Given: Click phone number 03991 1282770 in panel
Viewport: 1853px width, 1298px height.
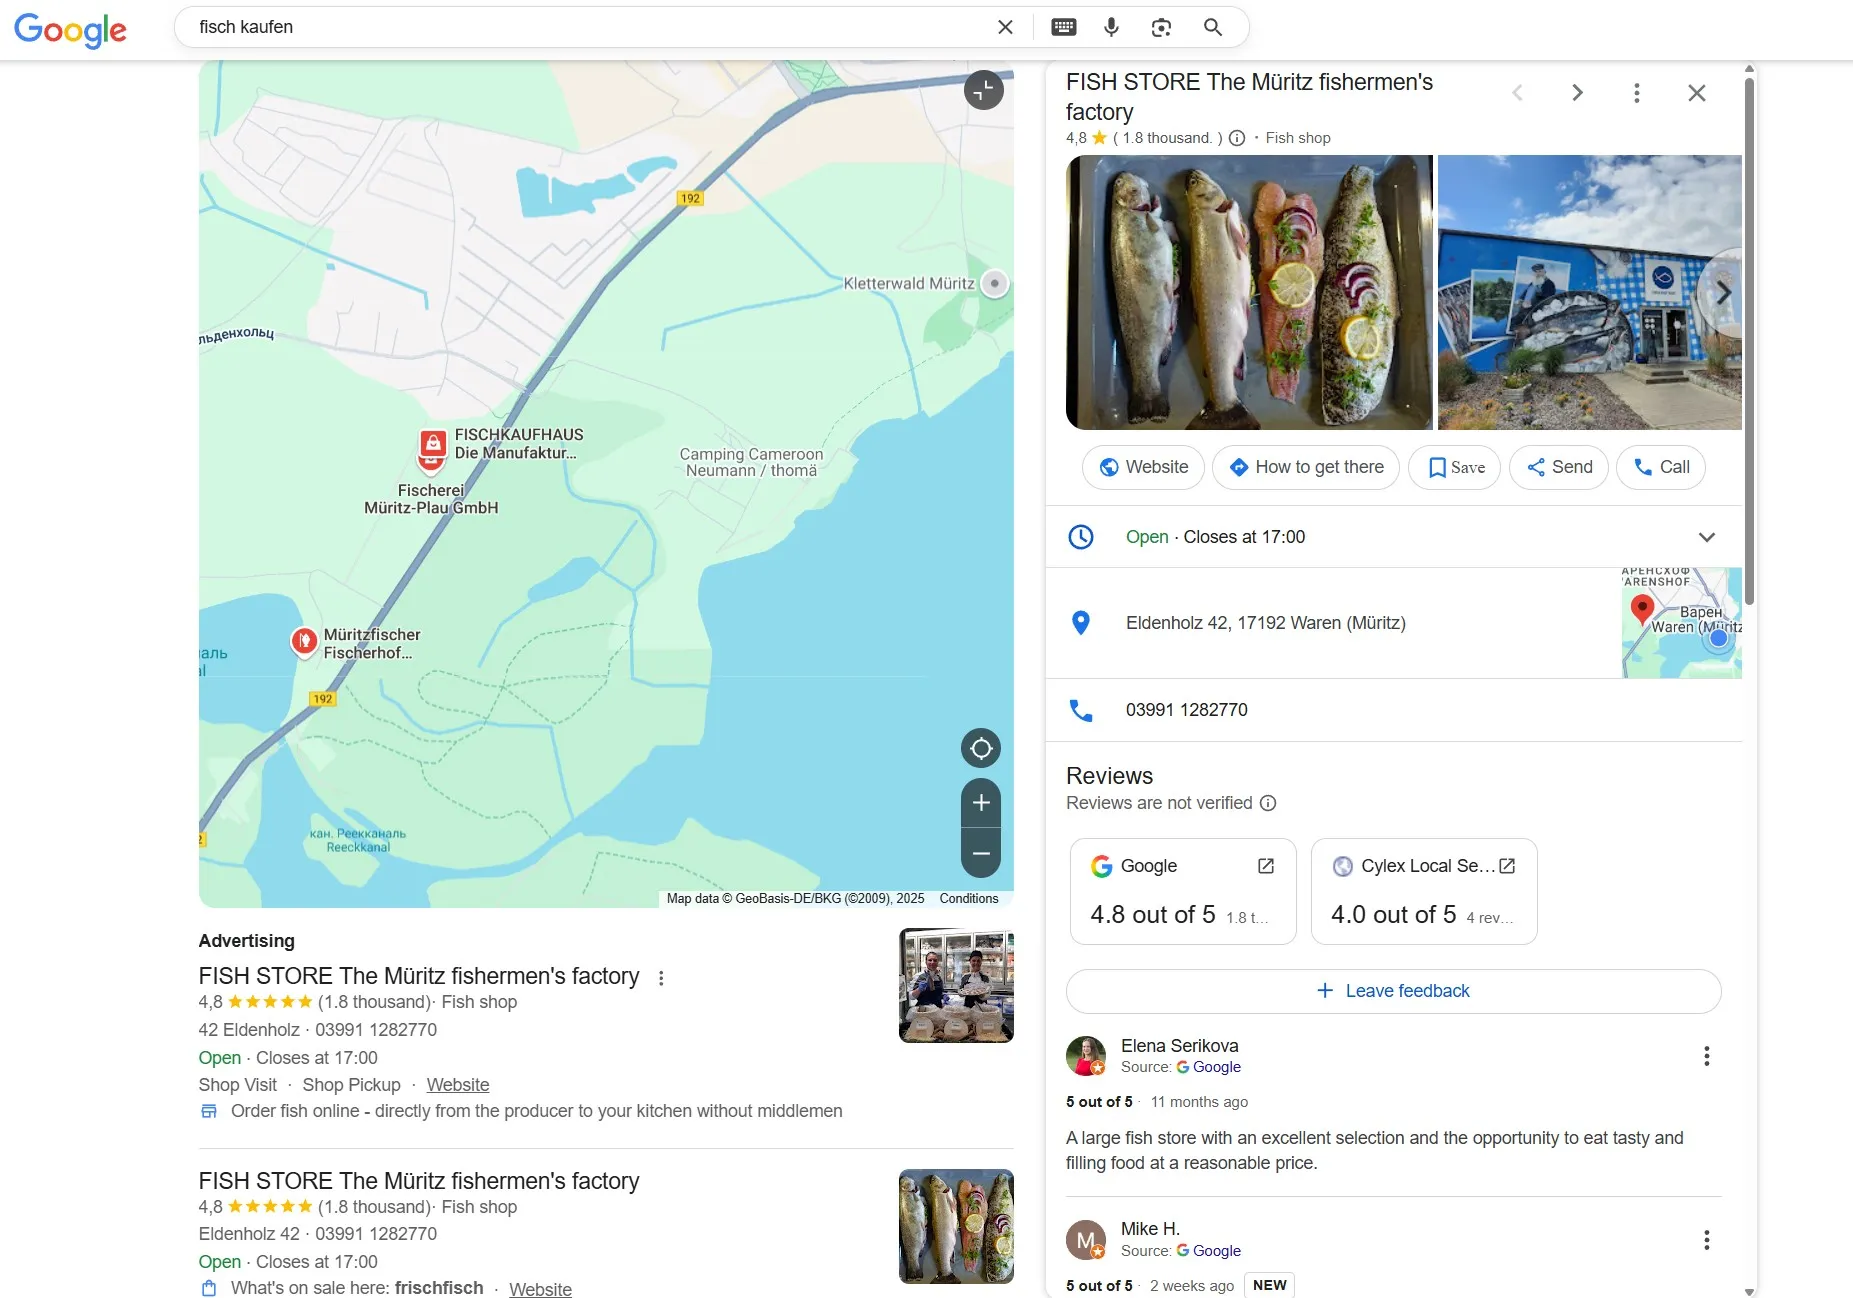Looking at the screenshot, I should (1187, 710).
